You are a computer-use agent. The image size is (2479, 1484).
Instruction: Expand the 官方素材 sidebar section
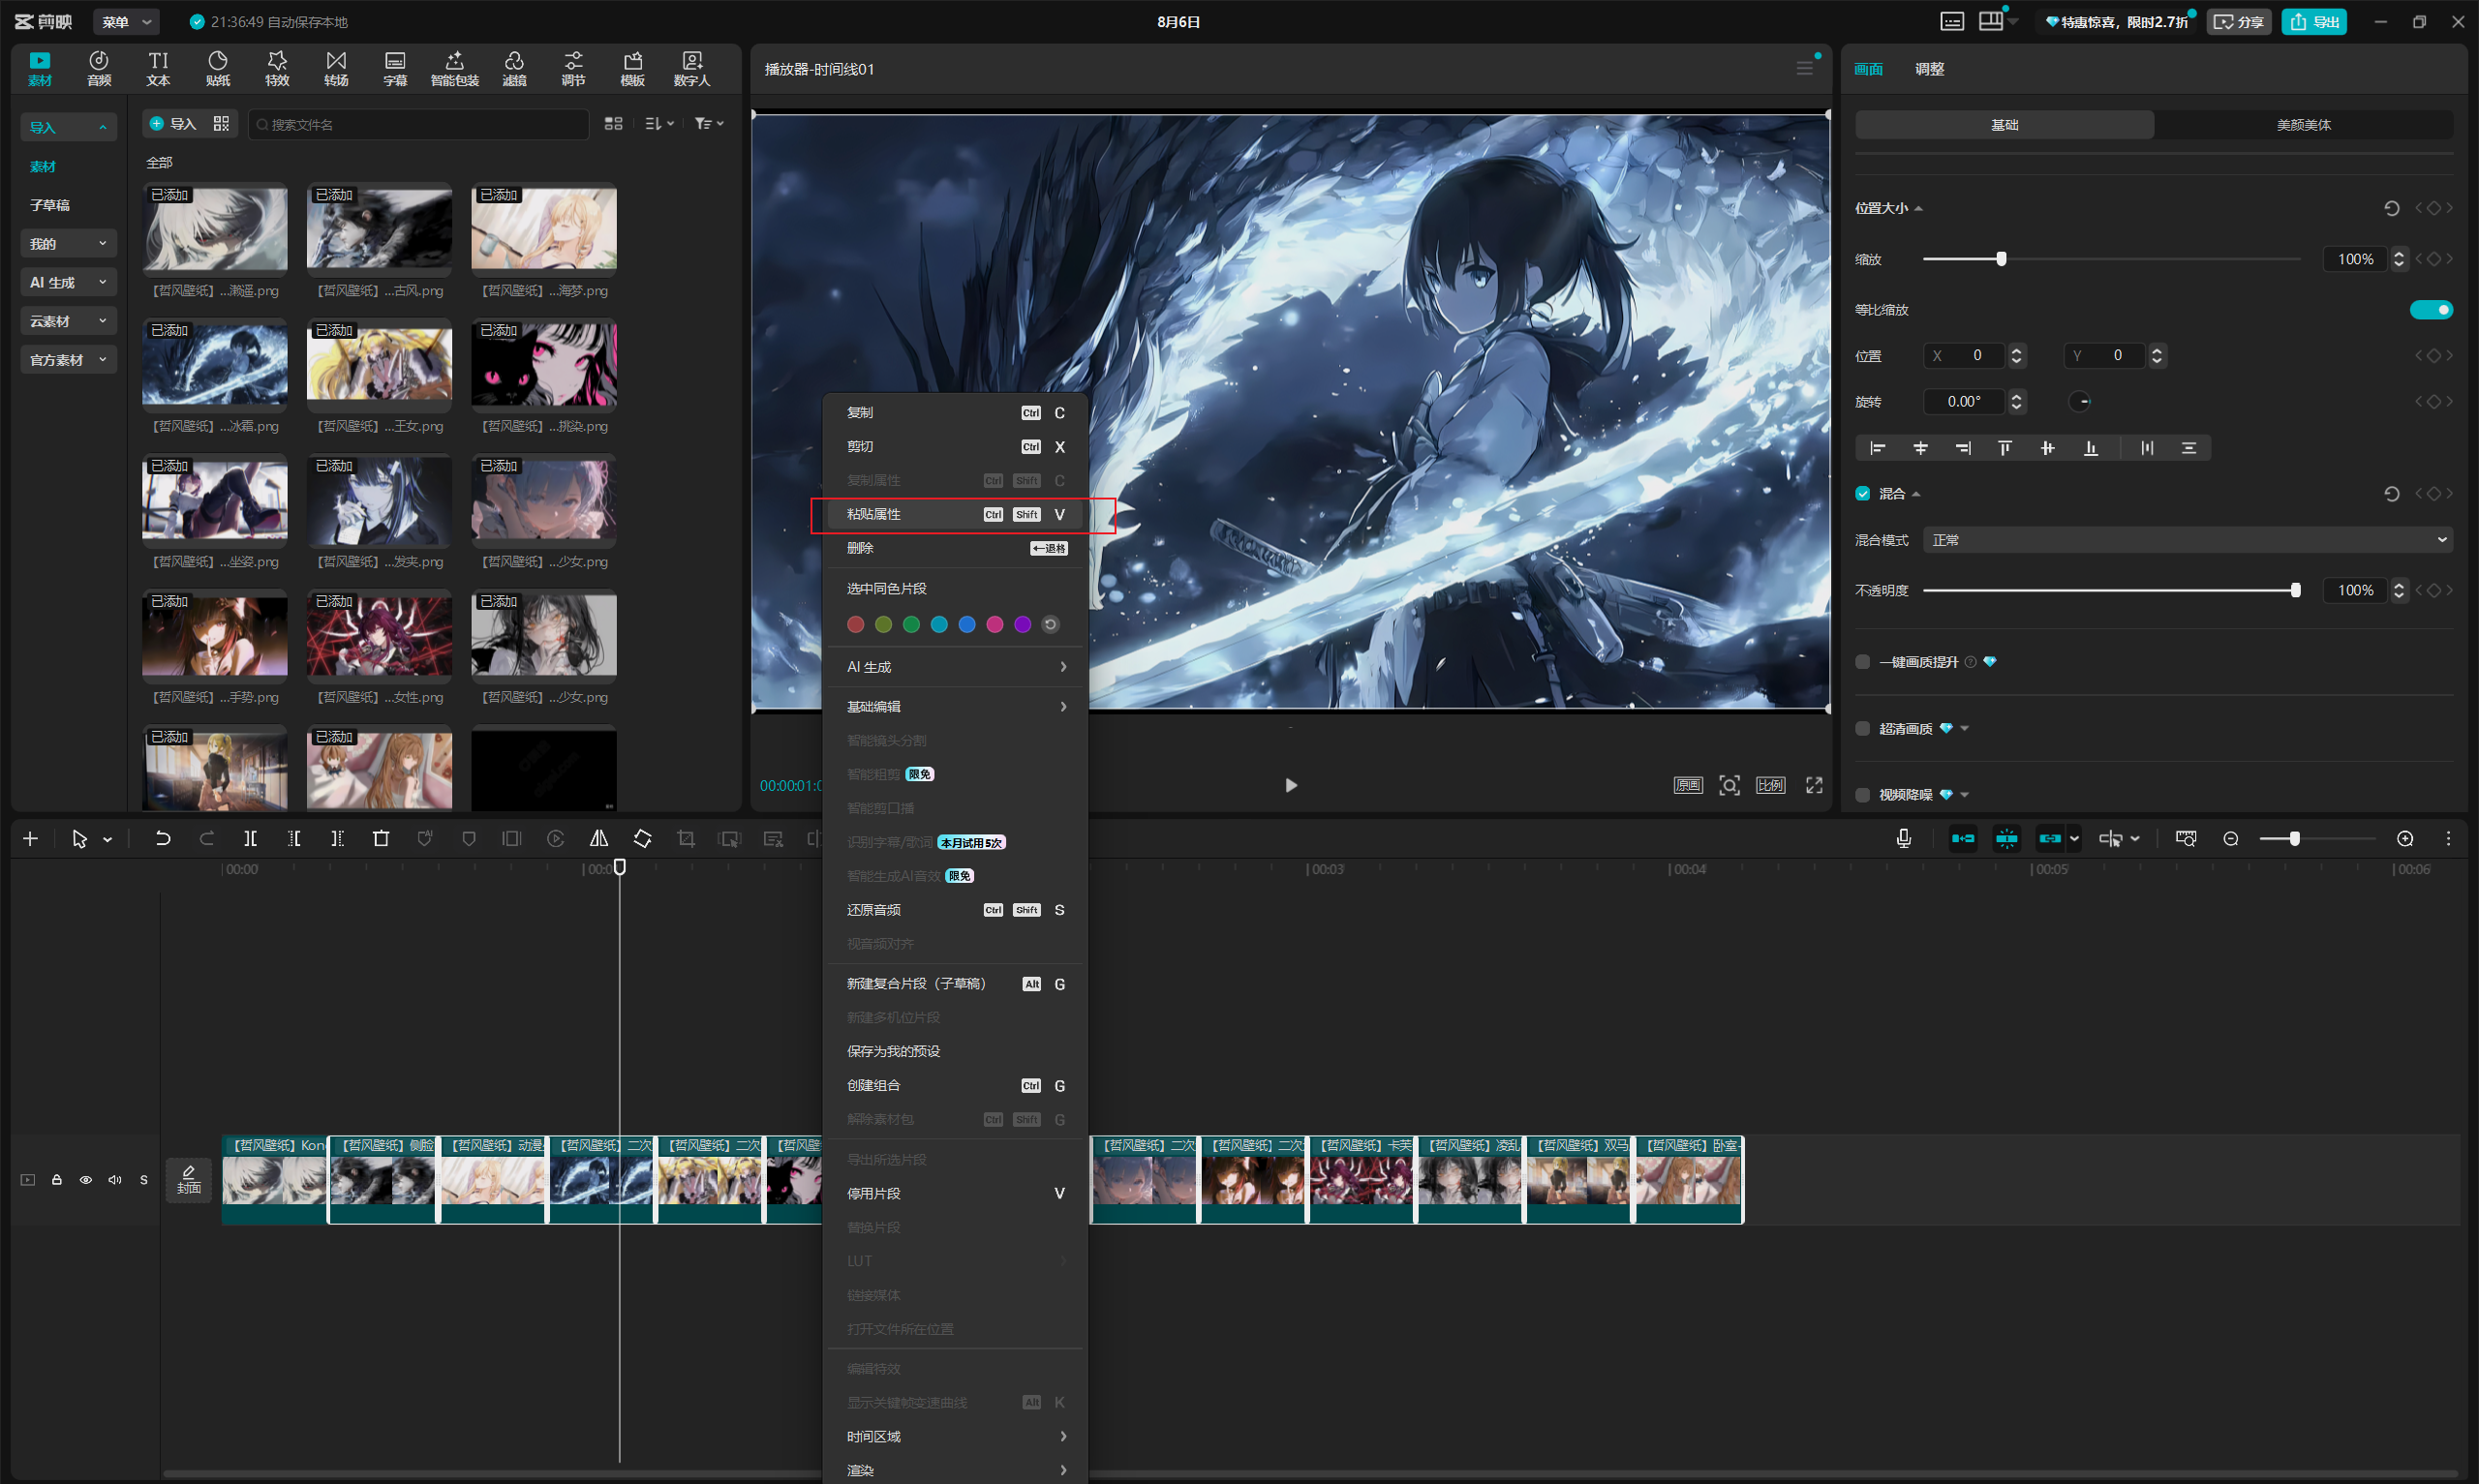tap(68, 360)
